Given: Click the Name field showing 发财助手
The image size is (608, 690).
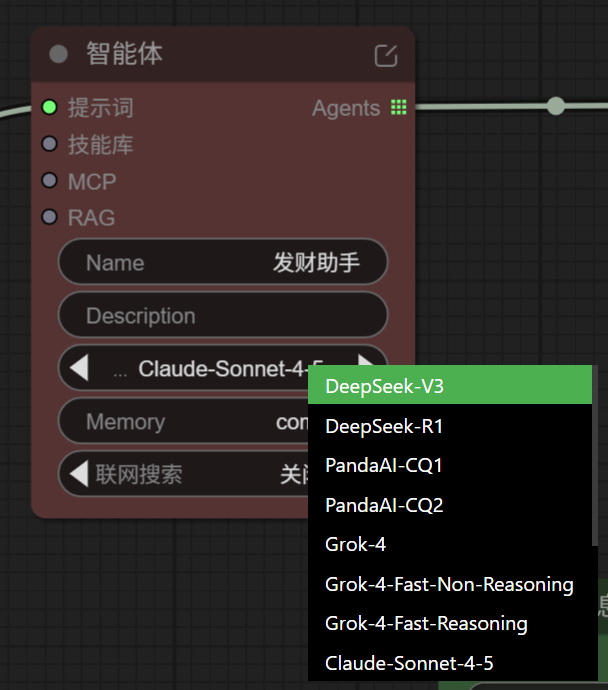Looking at the screenshot, I should 223,263.
